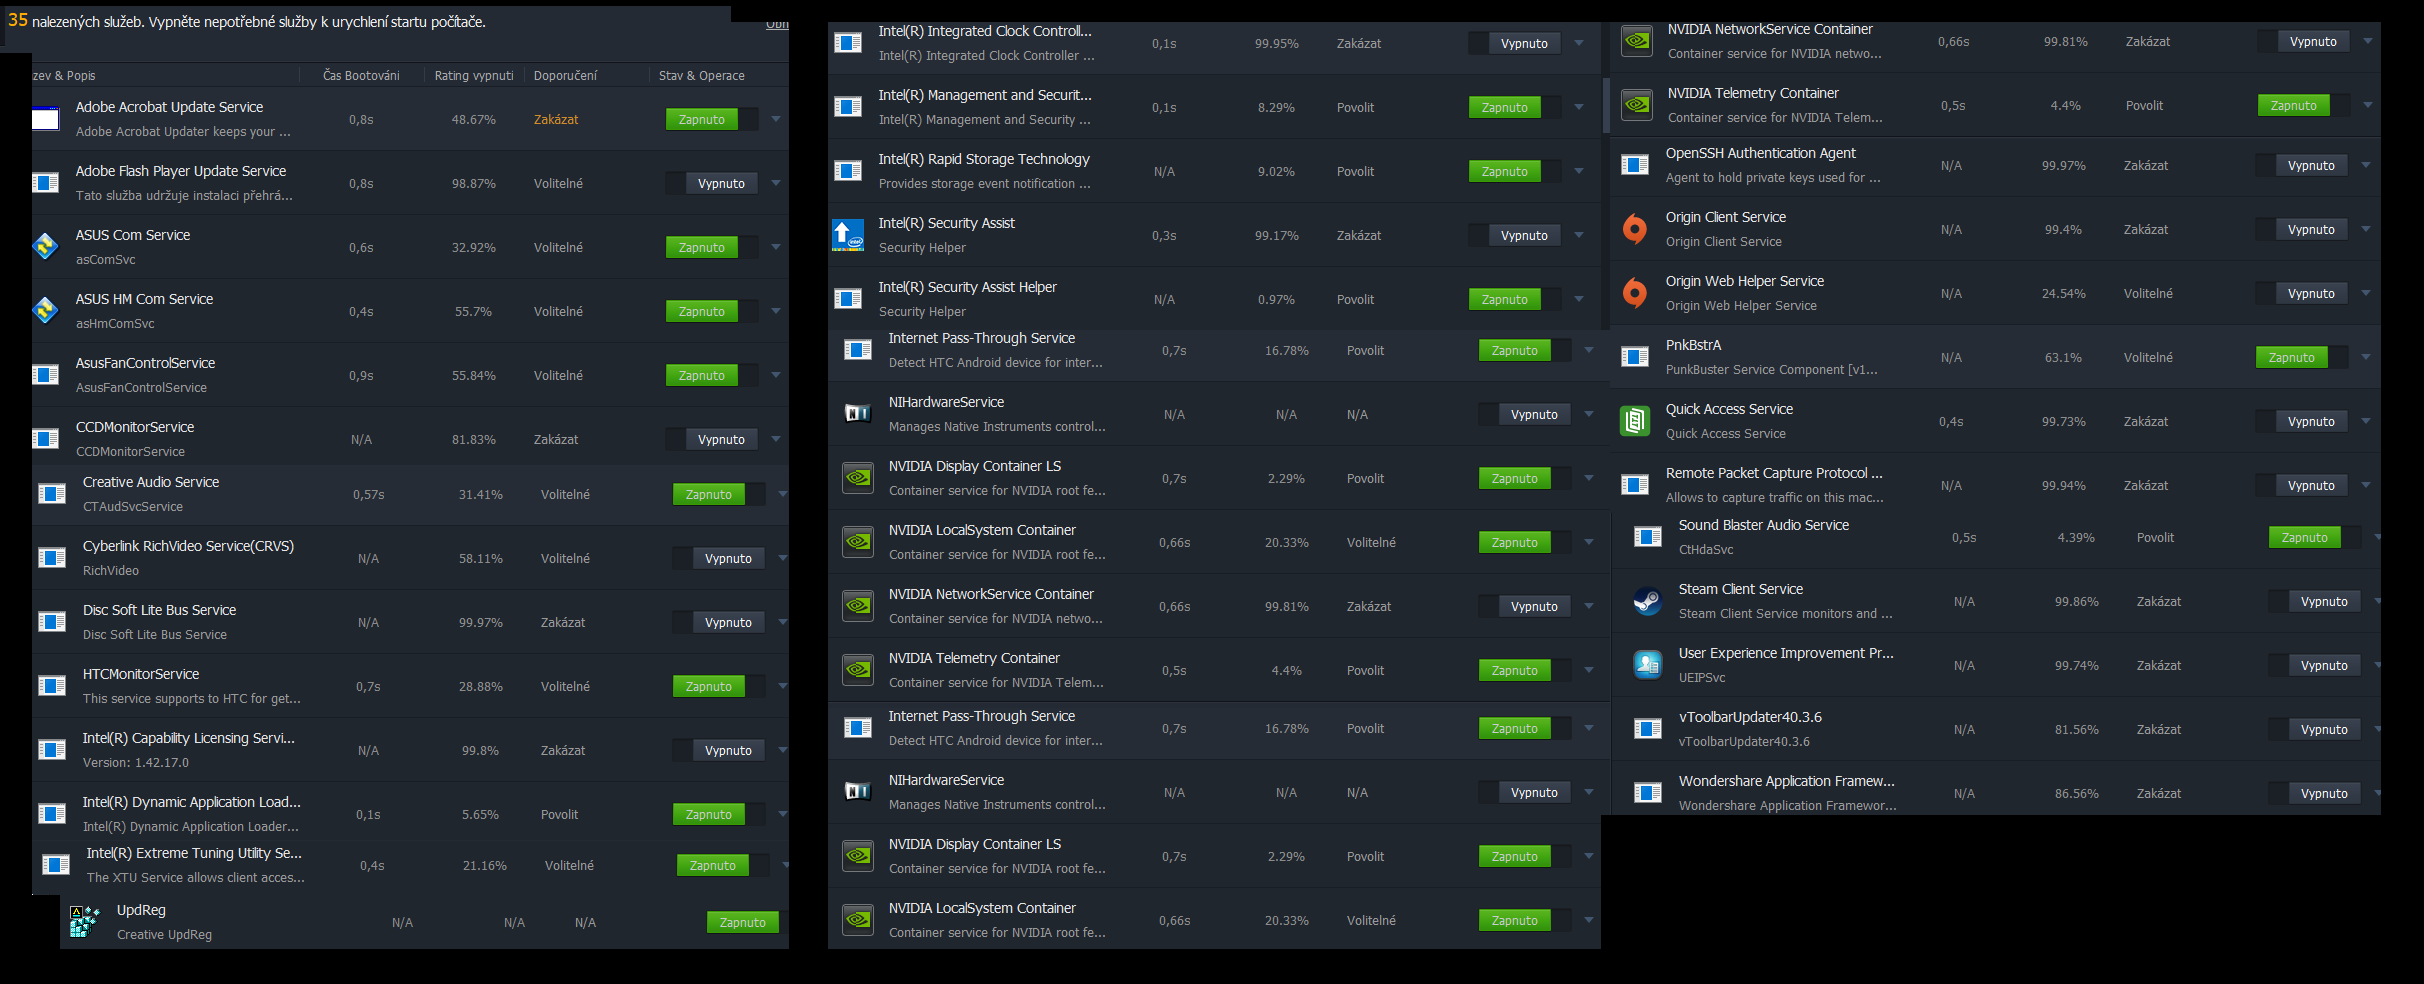This screenshot has width=2424, height=984.
Task: Click the vToolbarUpdater40.3.6 Vypnuto button
Action: tap(2324, 729)
